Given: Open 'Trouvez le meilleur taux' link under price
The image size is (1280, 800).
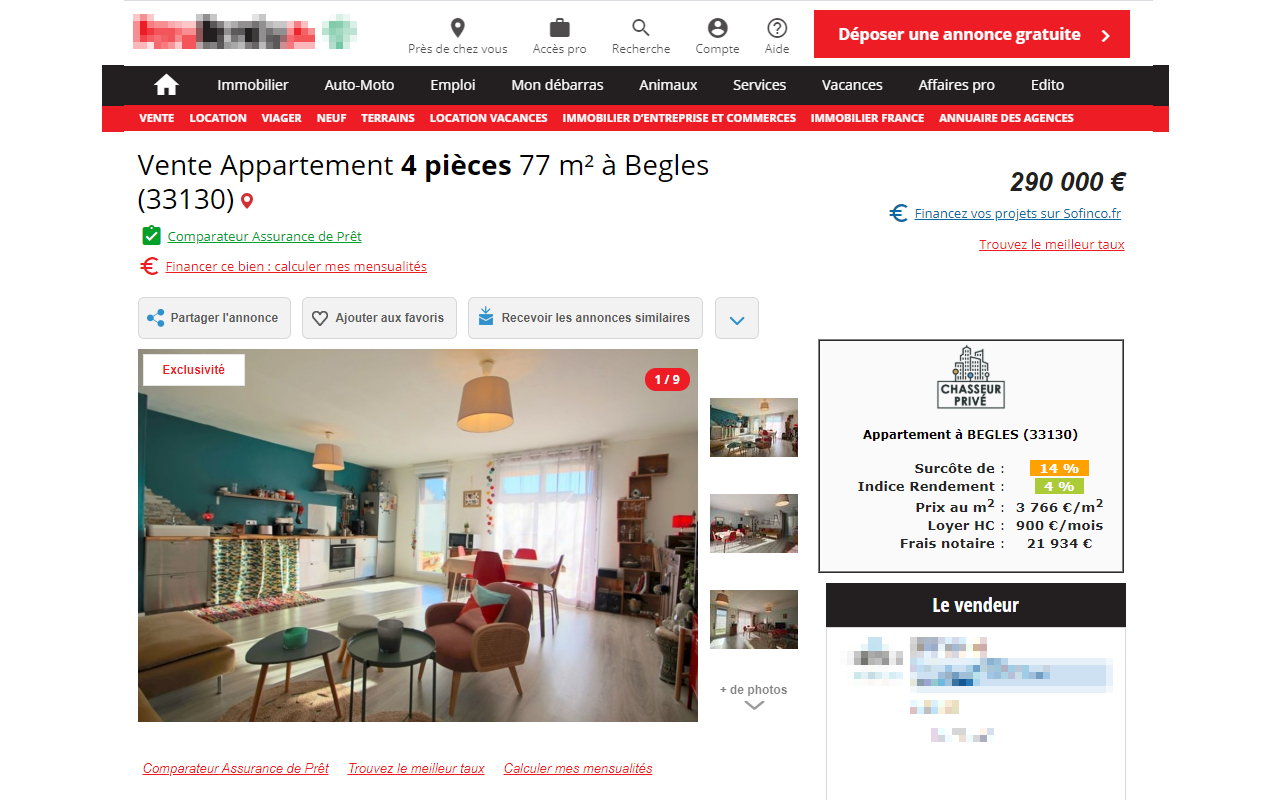Looking at the screenshot, I should [1052, 244].
